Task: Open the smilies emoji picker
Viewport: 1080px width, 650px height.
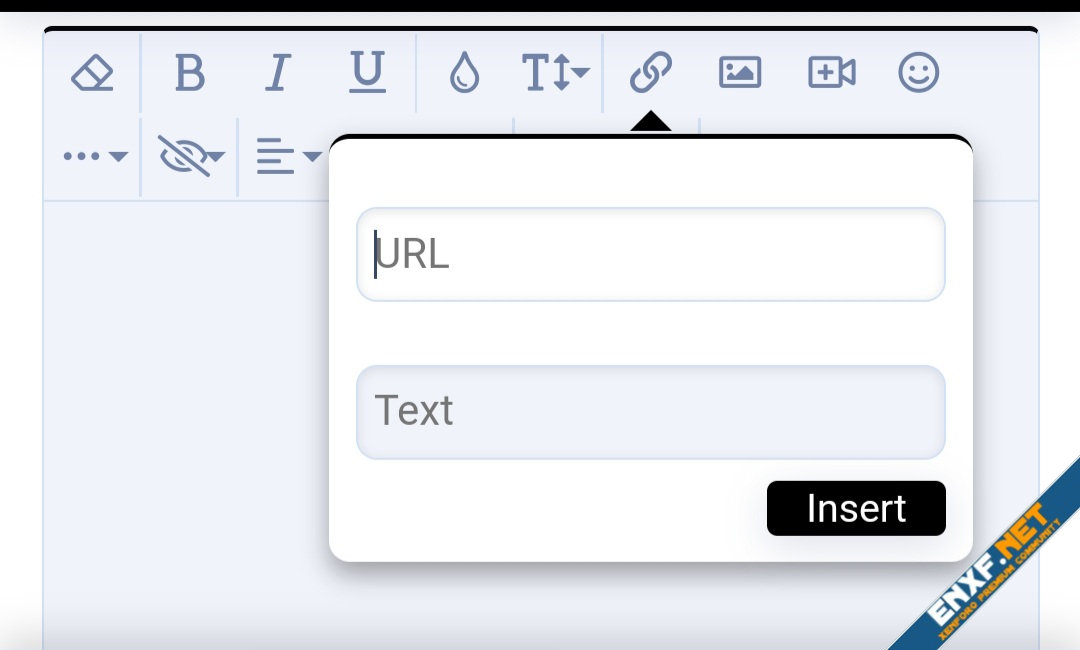Action: pos(918,73)
